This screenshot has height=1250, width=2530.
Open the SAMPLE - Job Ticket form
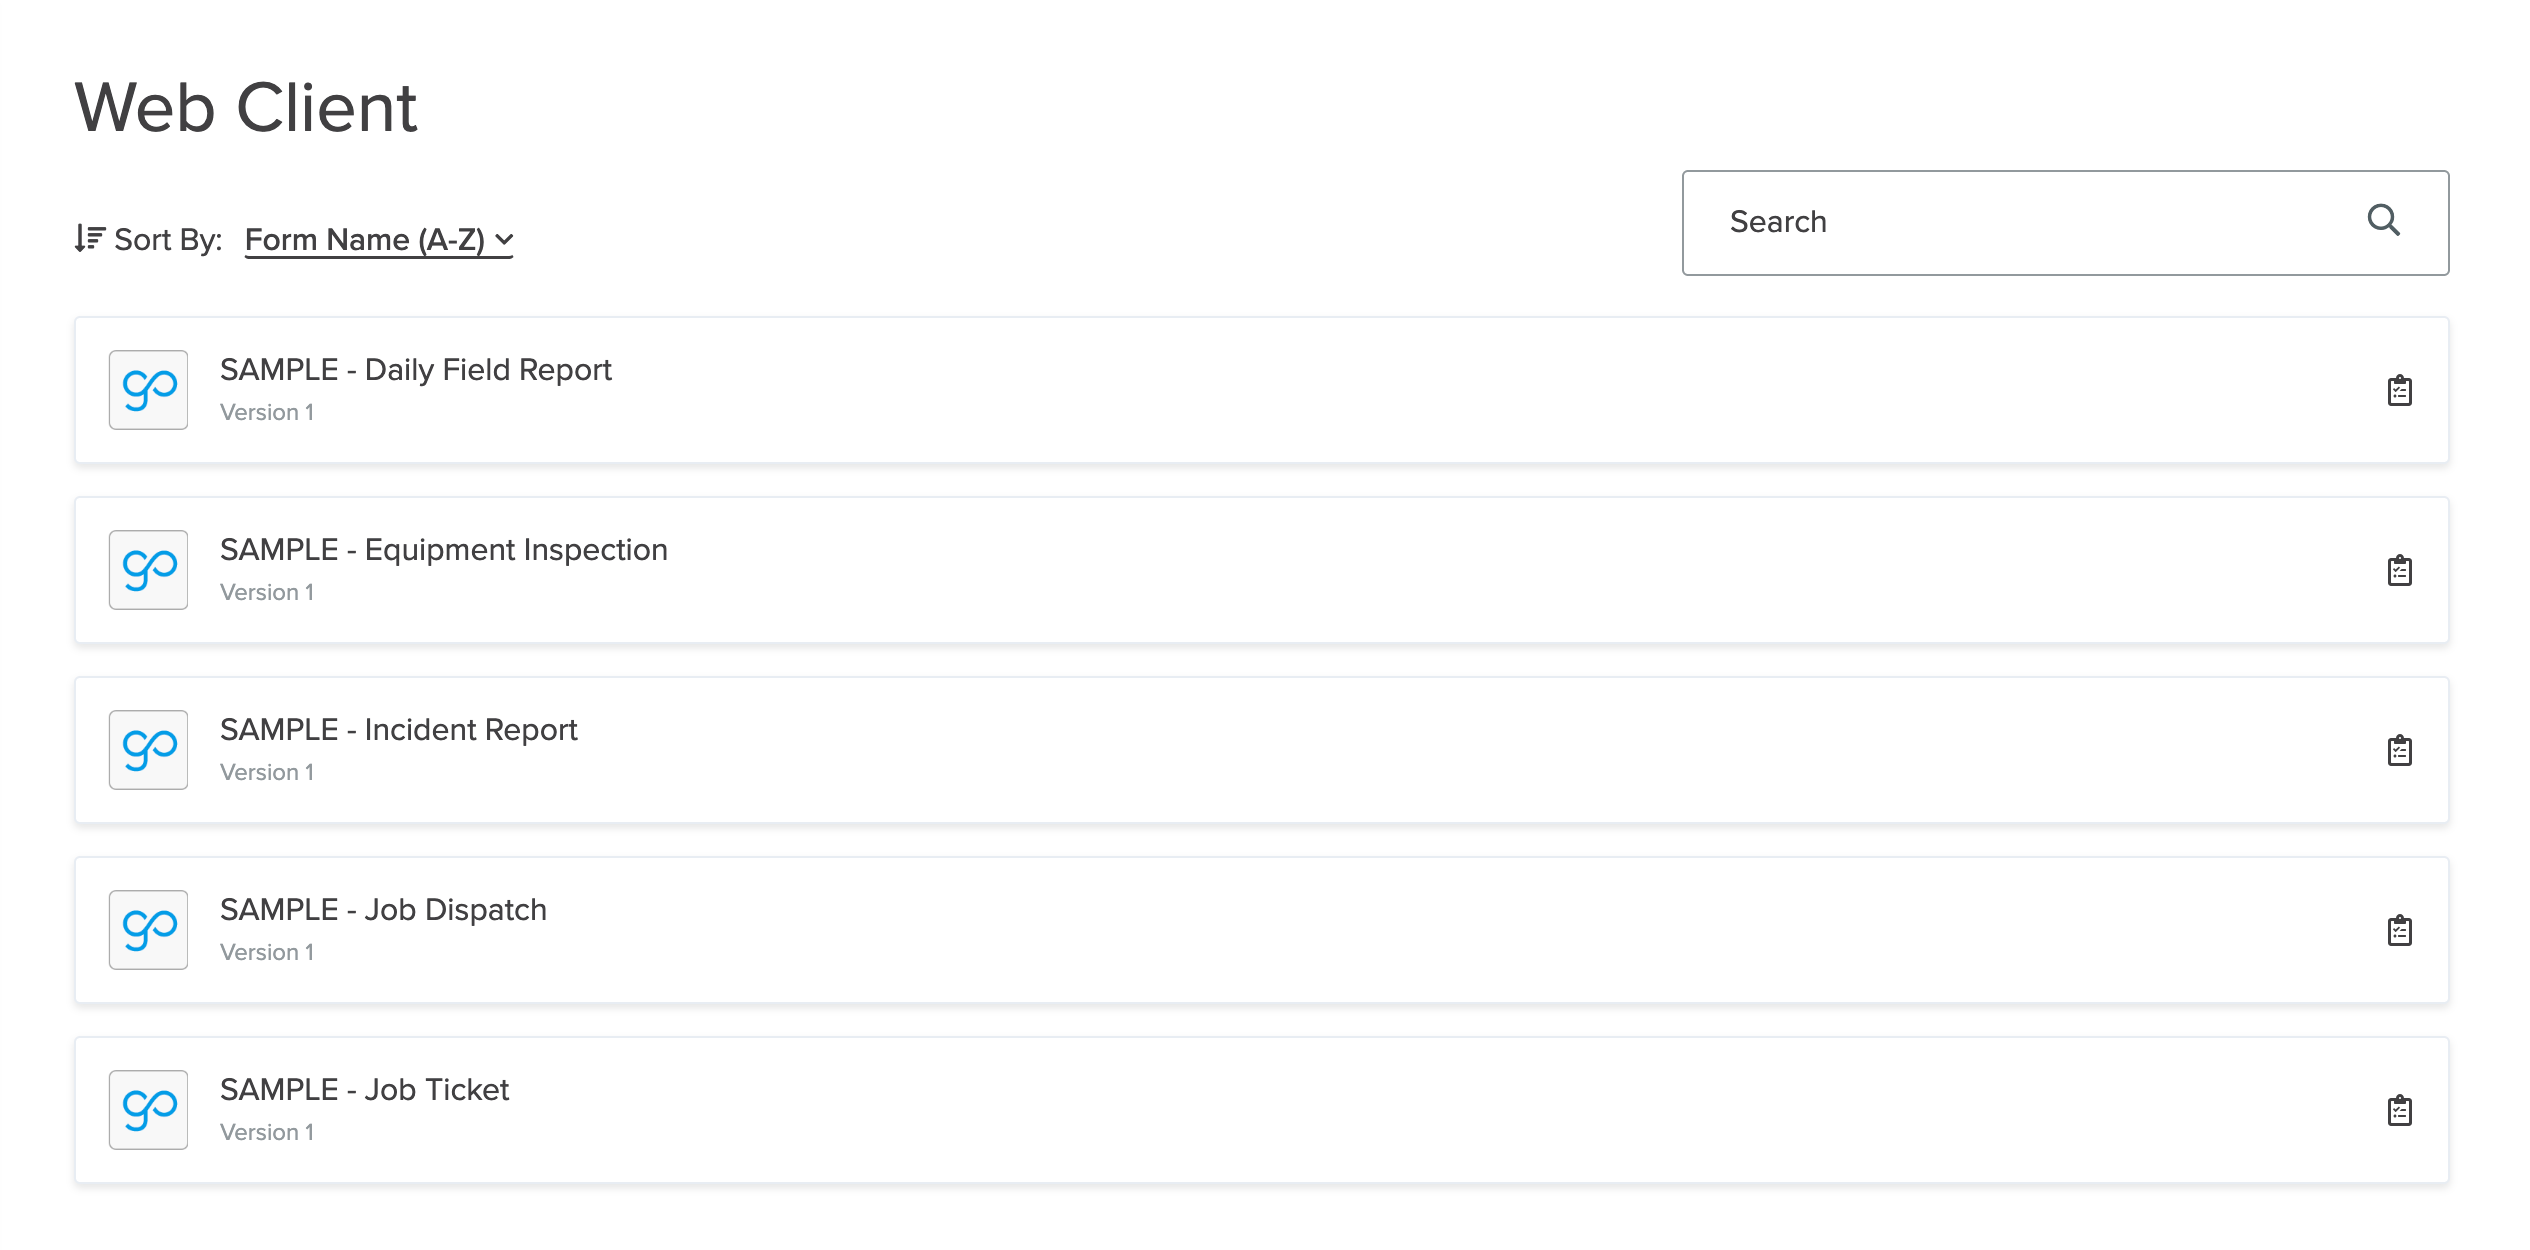364,1089
